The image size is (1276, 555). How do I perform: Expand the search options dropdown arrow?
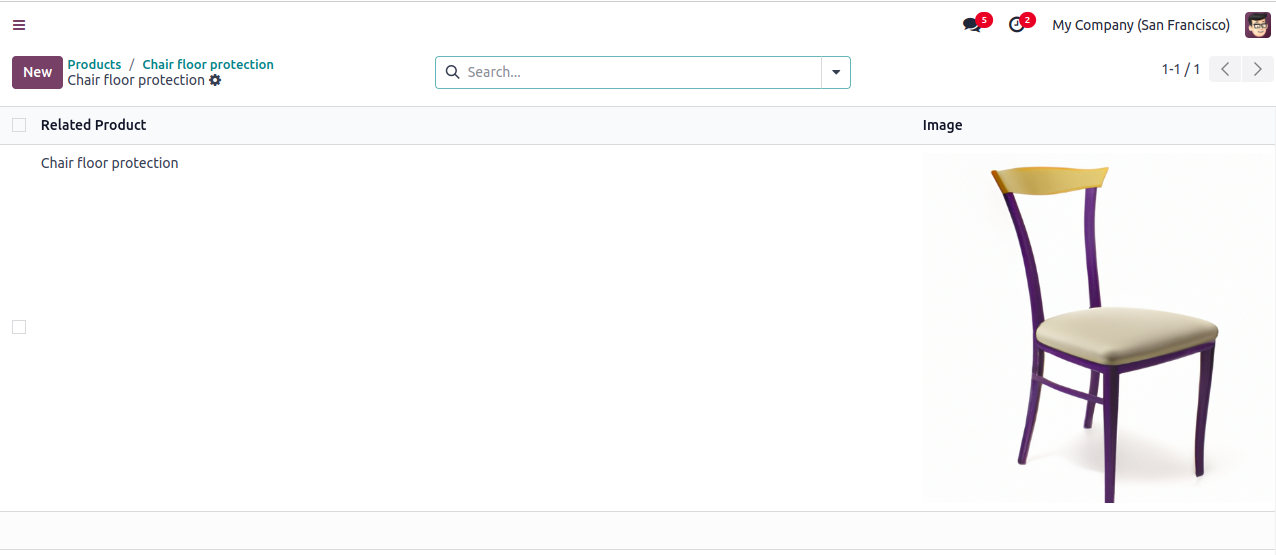tap(836, 72)
